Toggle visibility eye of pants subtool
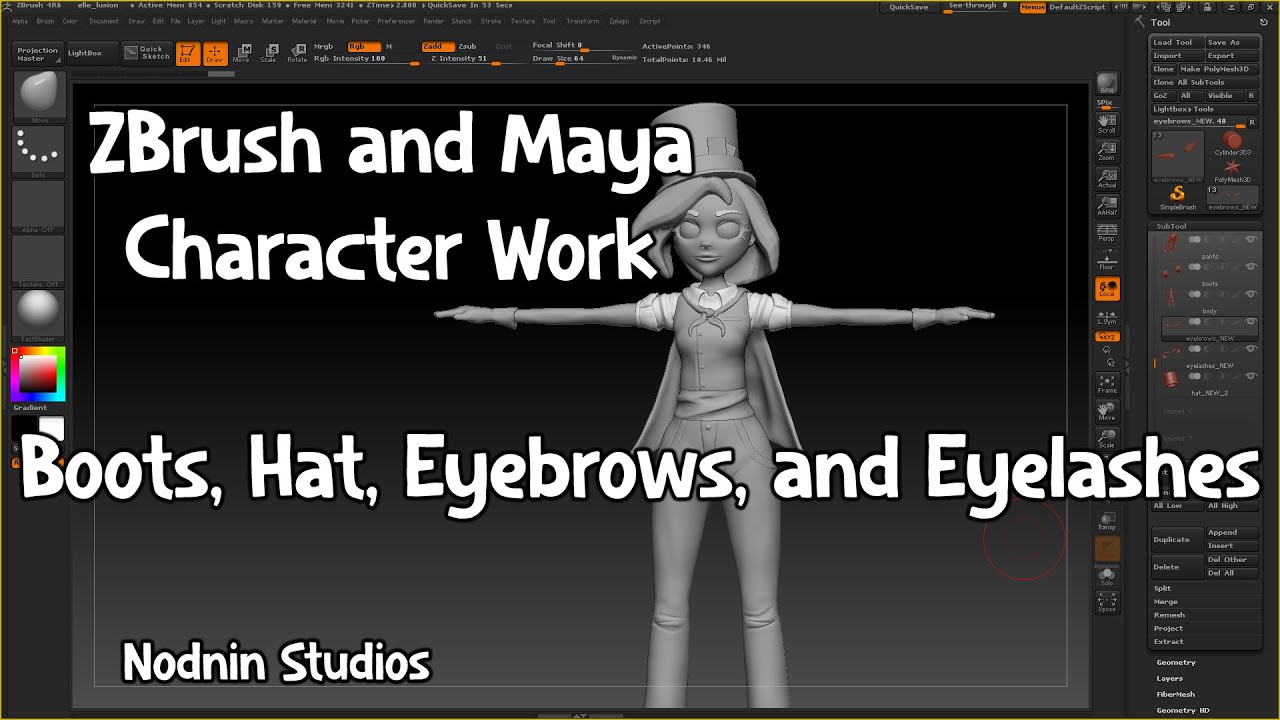 [1250, 240]
